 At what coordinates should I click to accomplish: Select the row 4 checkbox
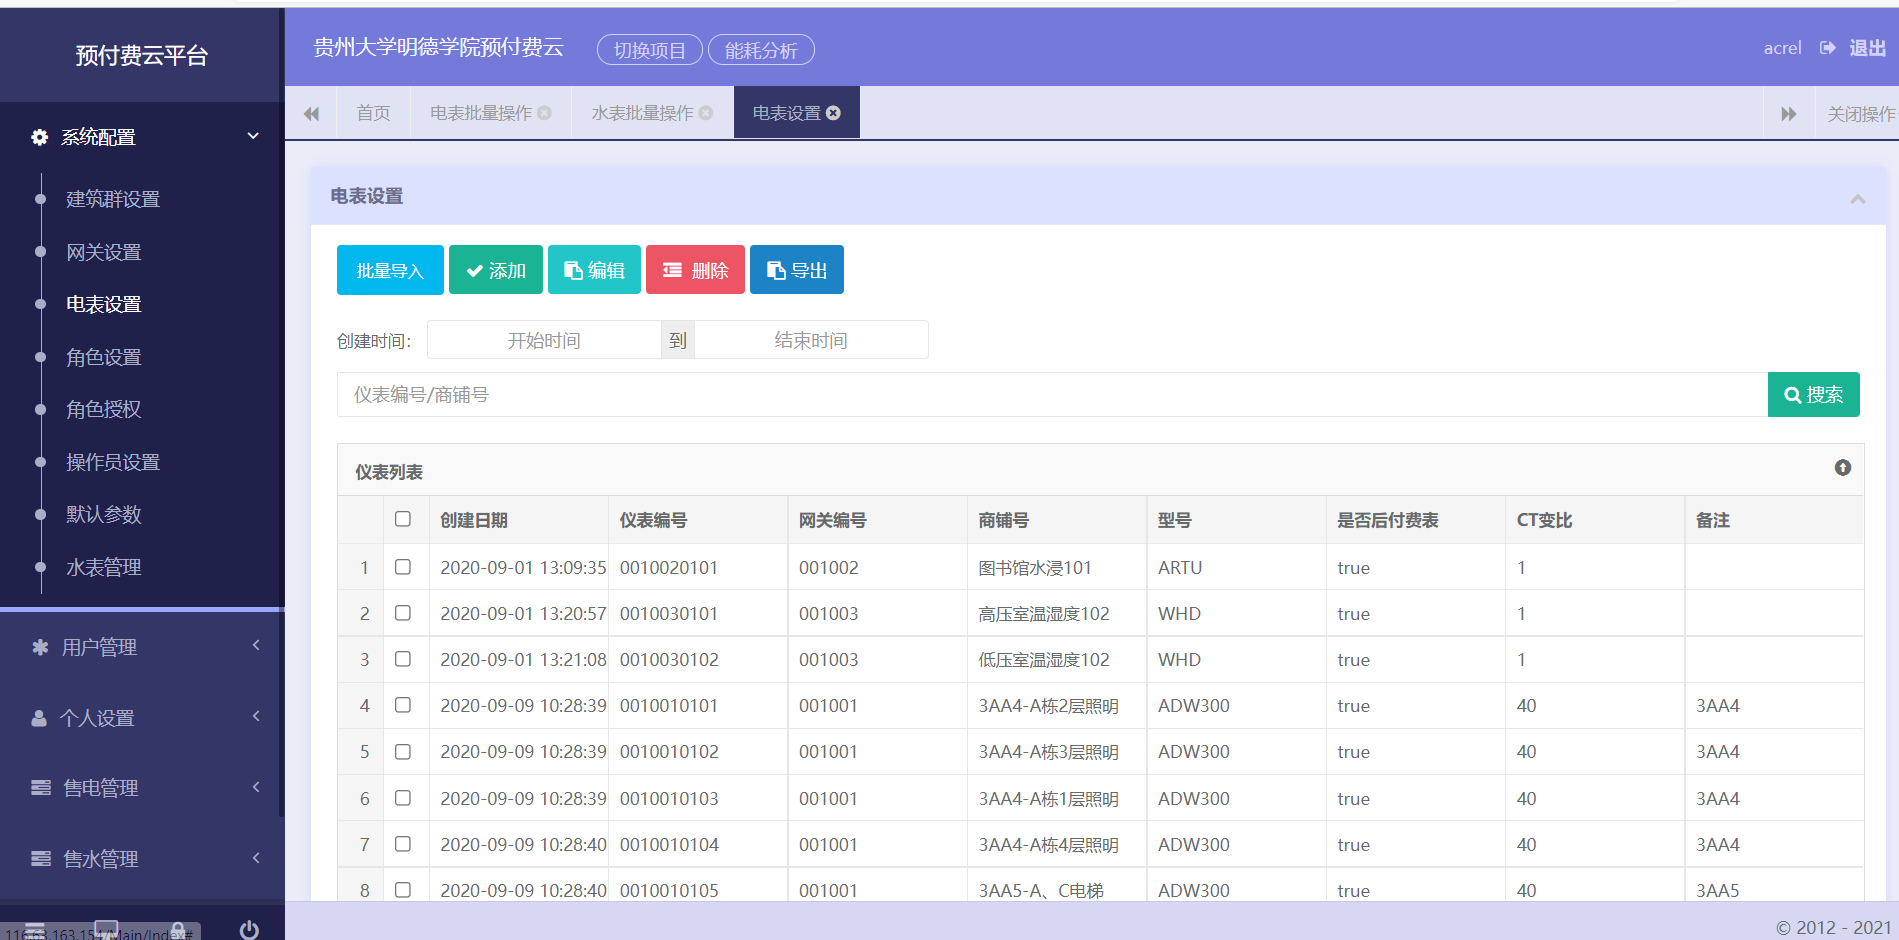tap(403, 705)
